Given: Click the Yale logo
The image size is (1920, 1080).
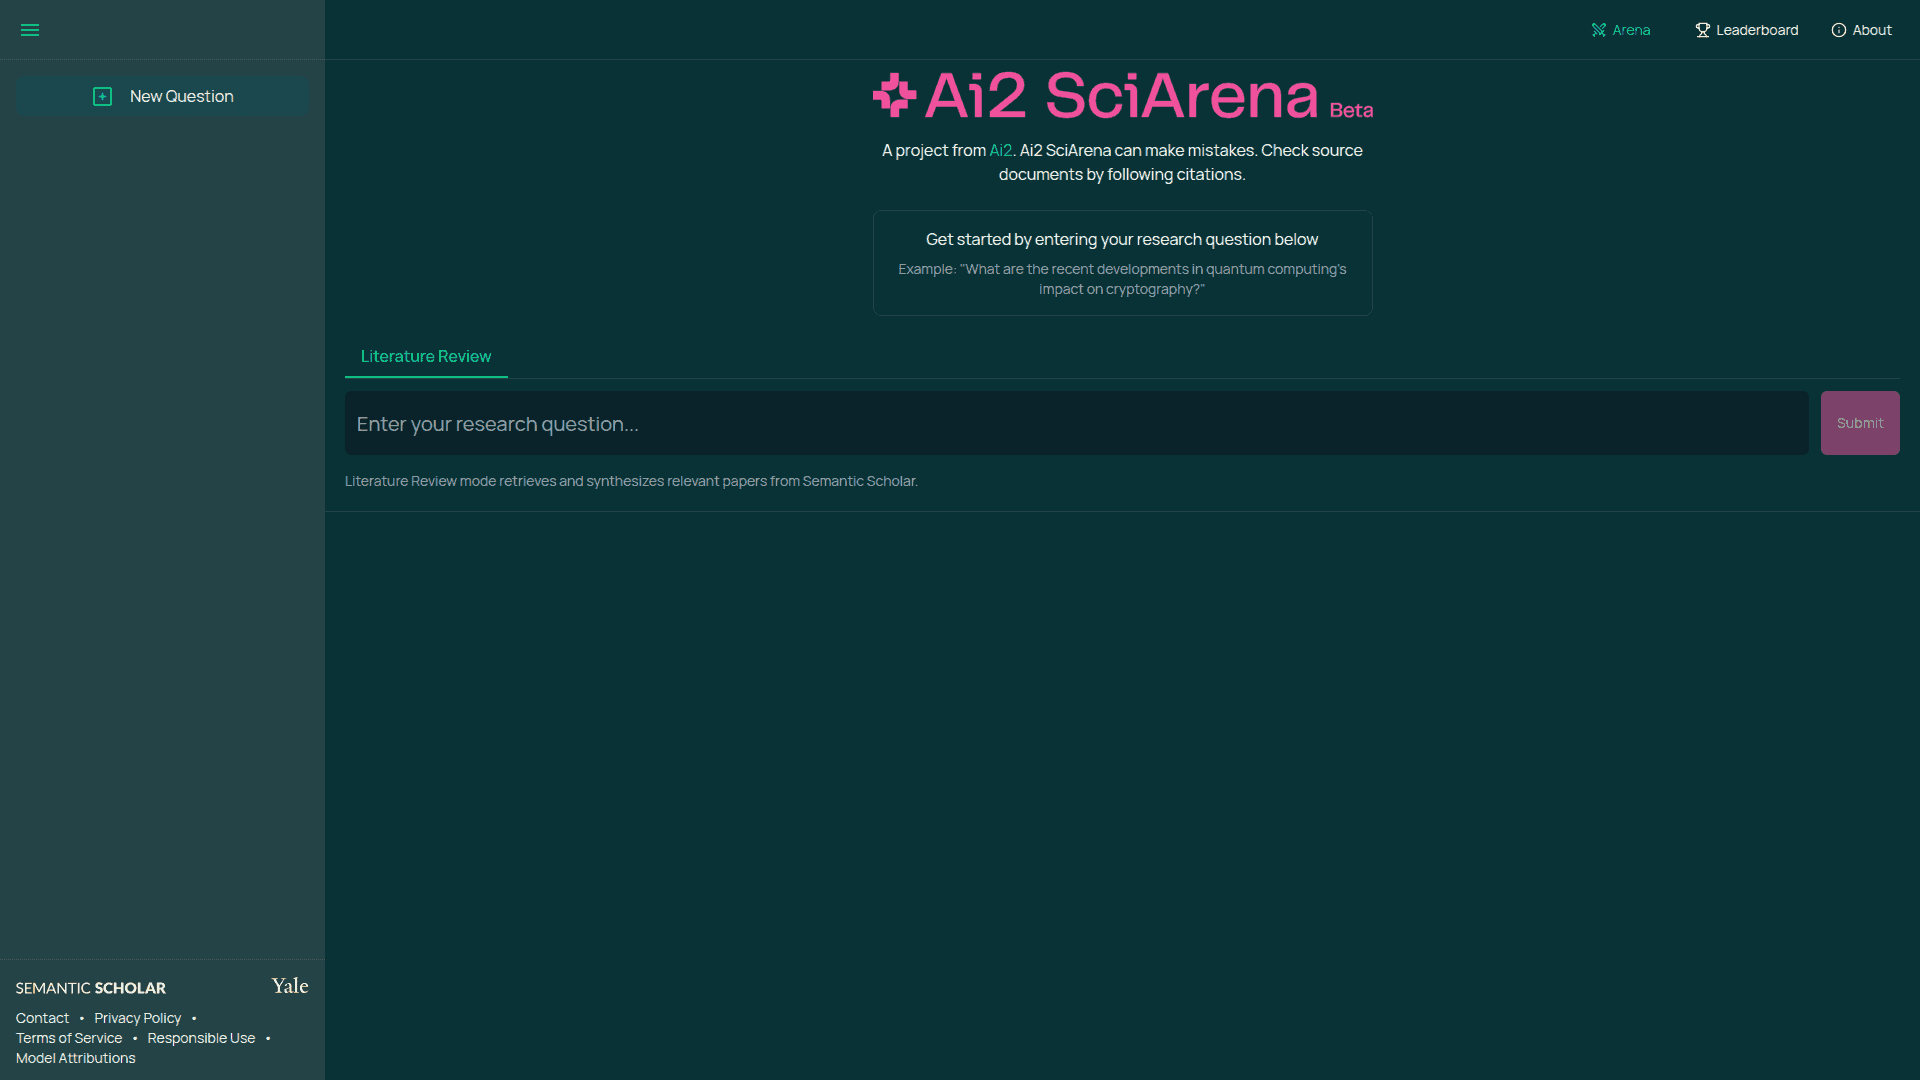Looking at the screenshot, I should [x=290, y=986].
